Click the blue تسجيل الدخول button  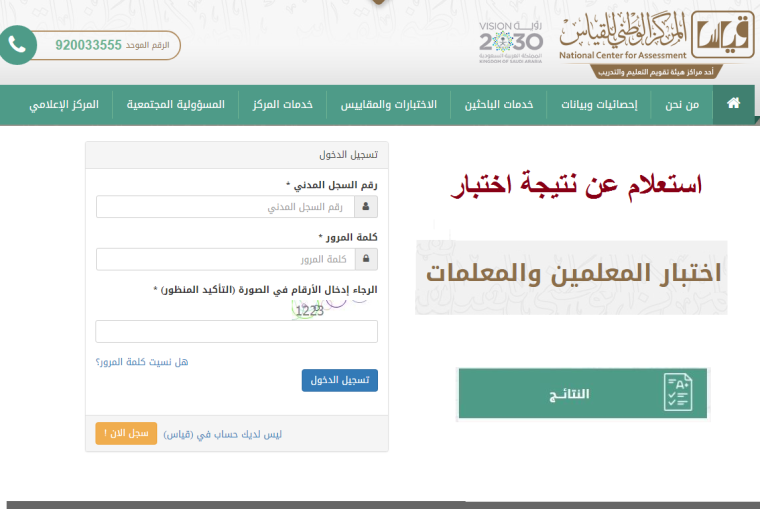(x=340, y=380)
